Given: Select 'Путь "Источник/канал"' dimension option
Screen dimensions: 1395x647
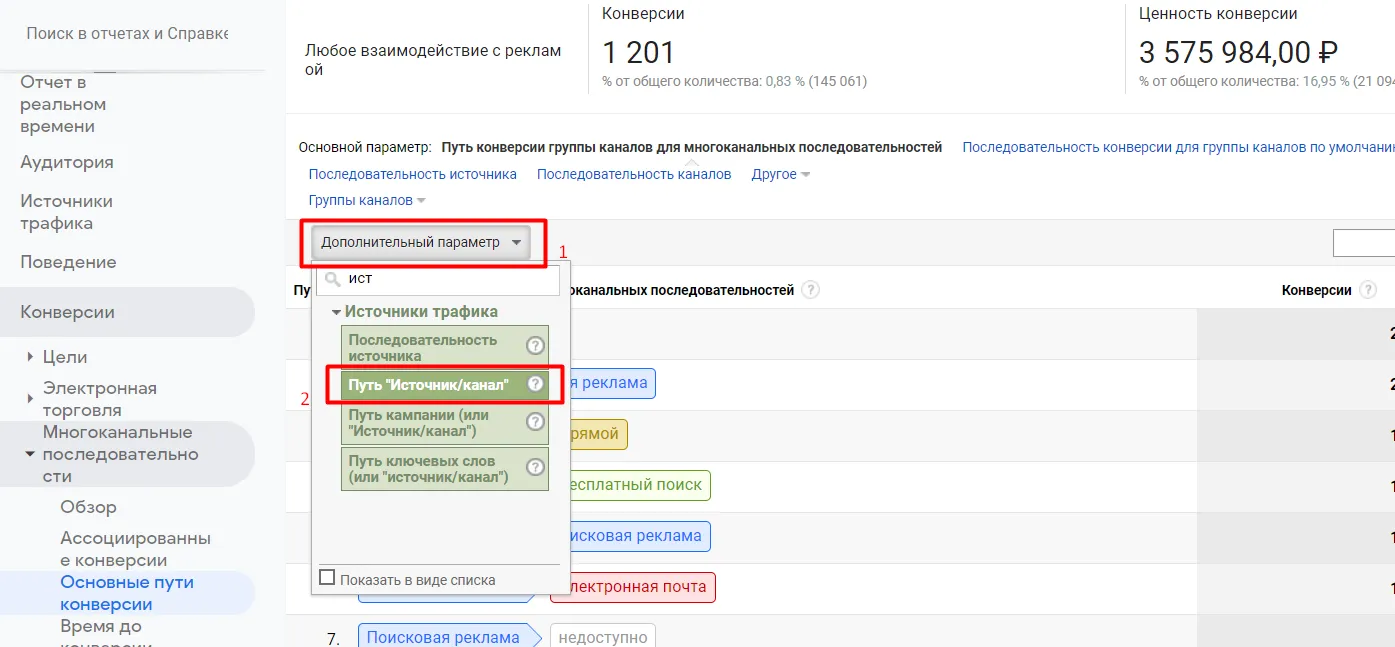Looking at the screenshot, I should coord(445,383).
